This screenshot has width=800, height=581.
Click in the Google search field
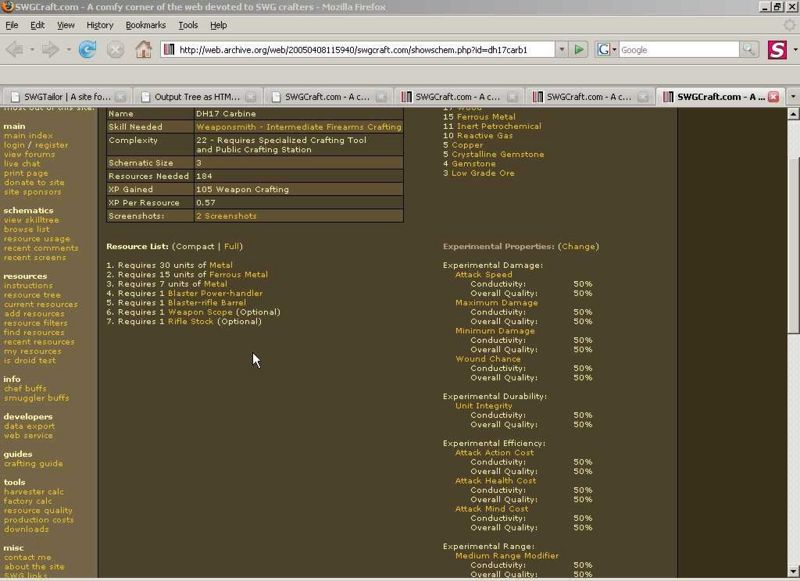tap(678, 49)
